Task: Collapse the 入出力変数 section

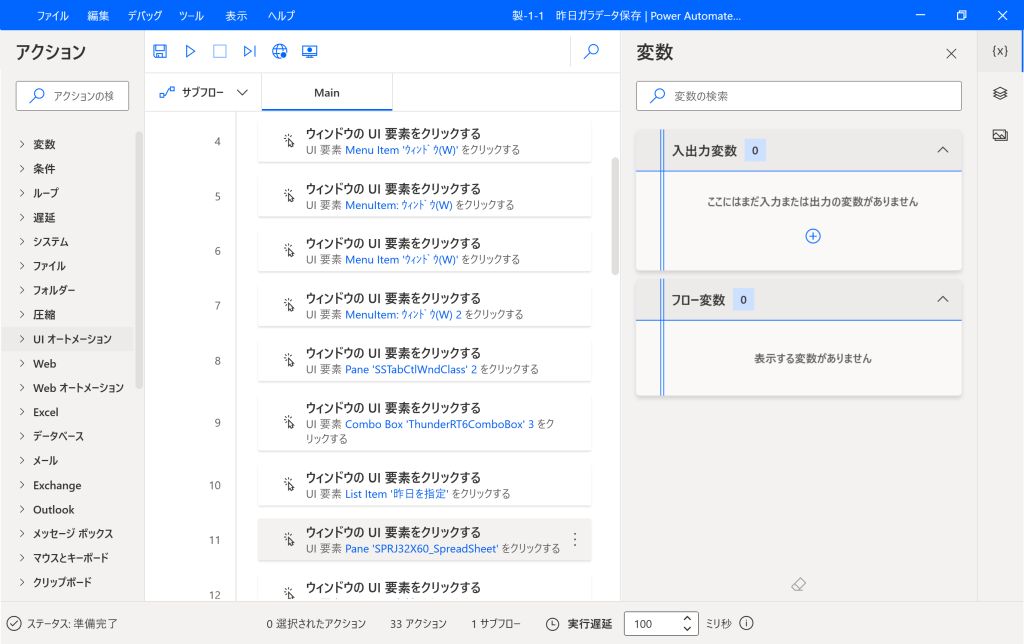Action: tap(942, 150)
